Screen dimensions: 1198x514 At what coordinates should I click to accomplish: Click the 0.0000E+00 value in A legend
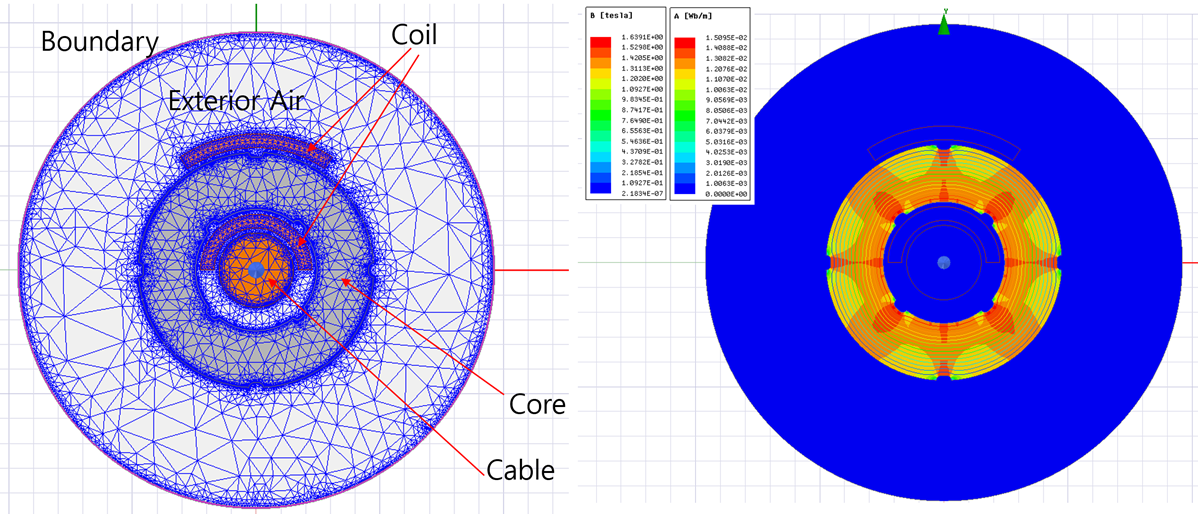725,195
